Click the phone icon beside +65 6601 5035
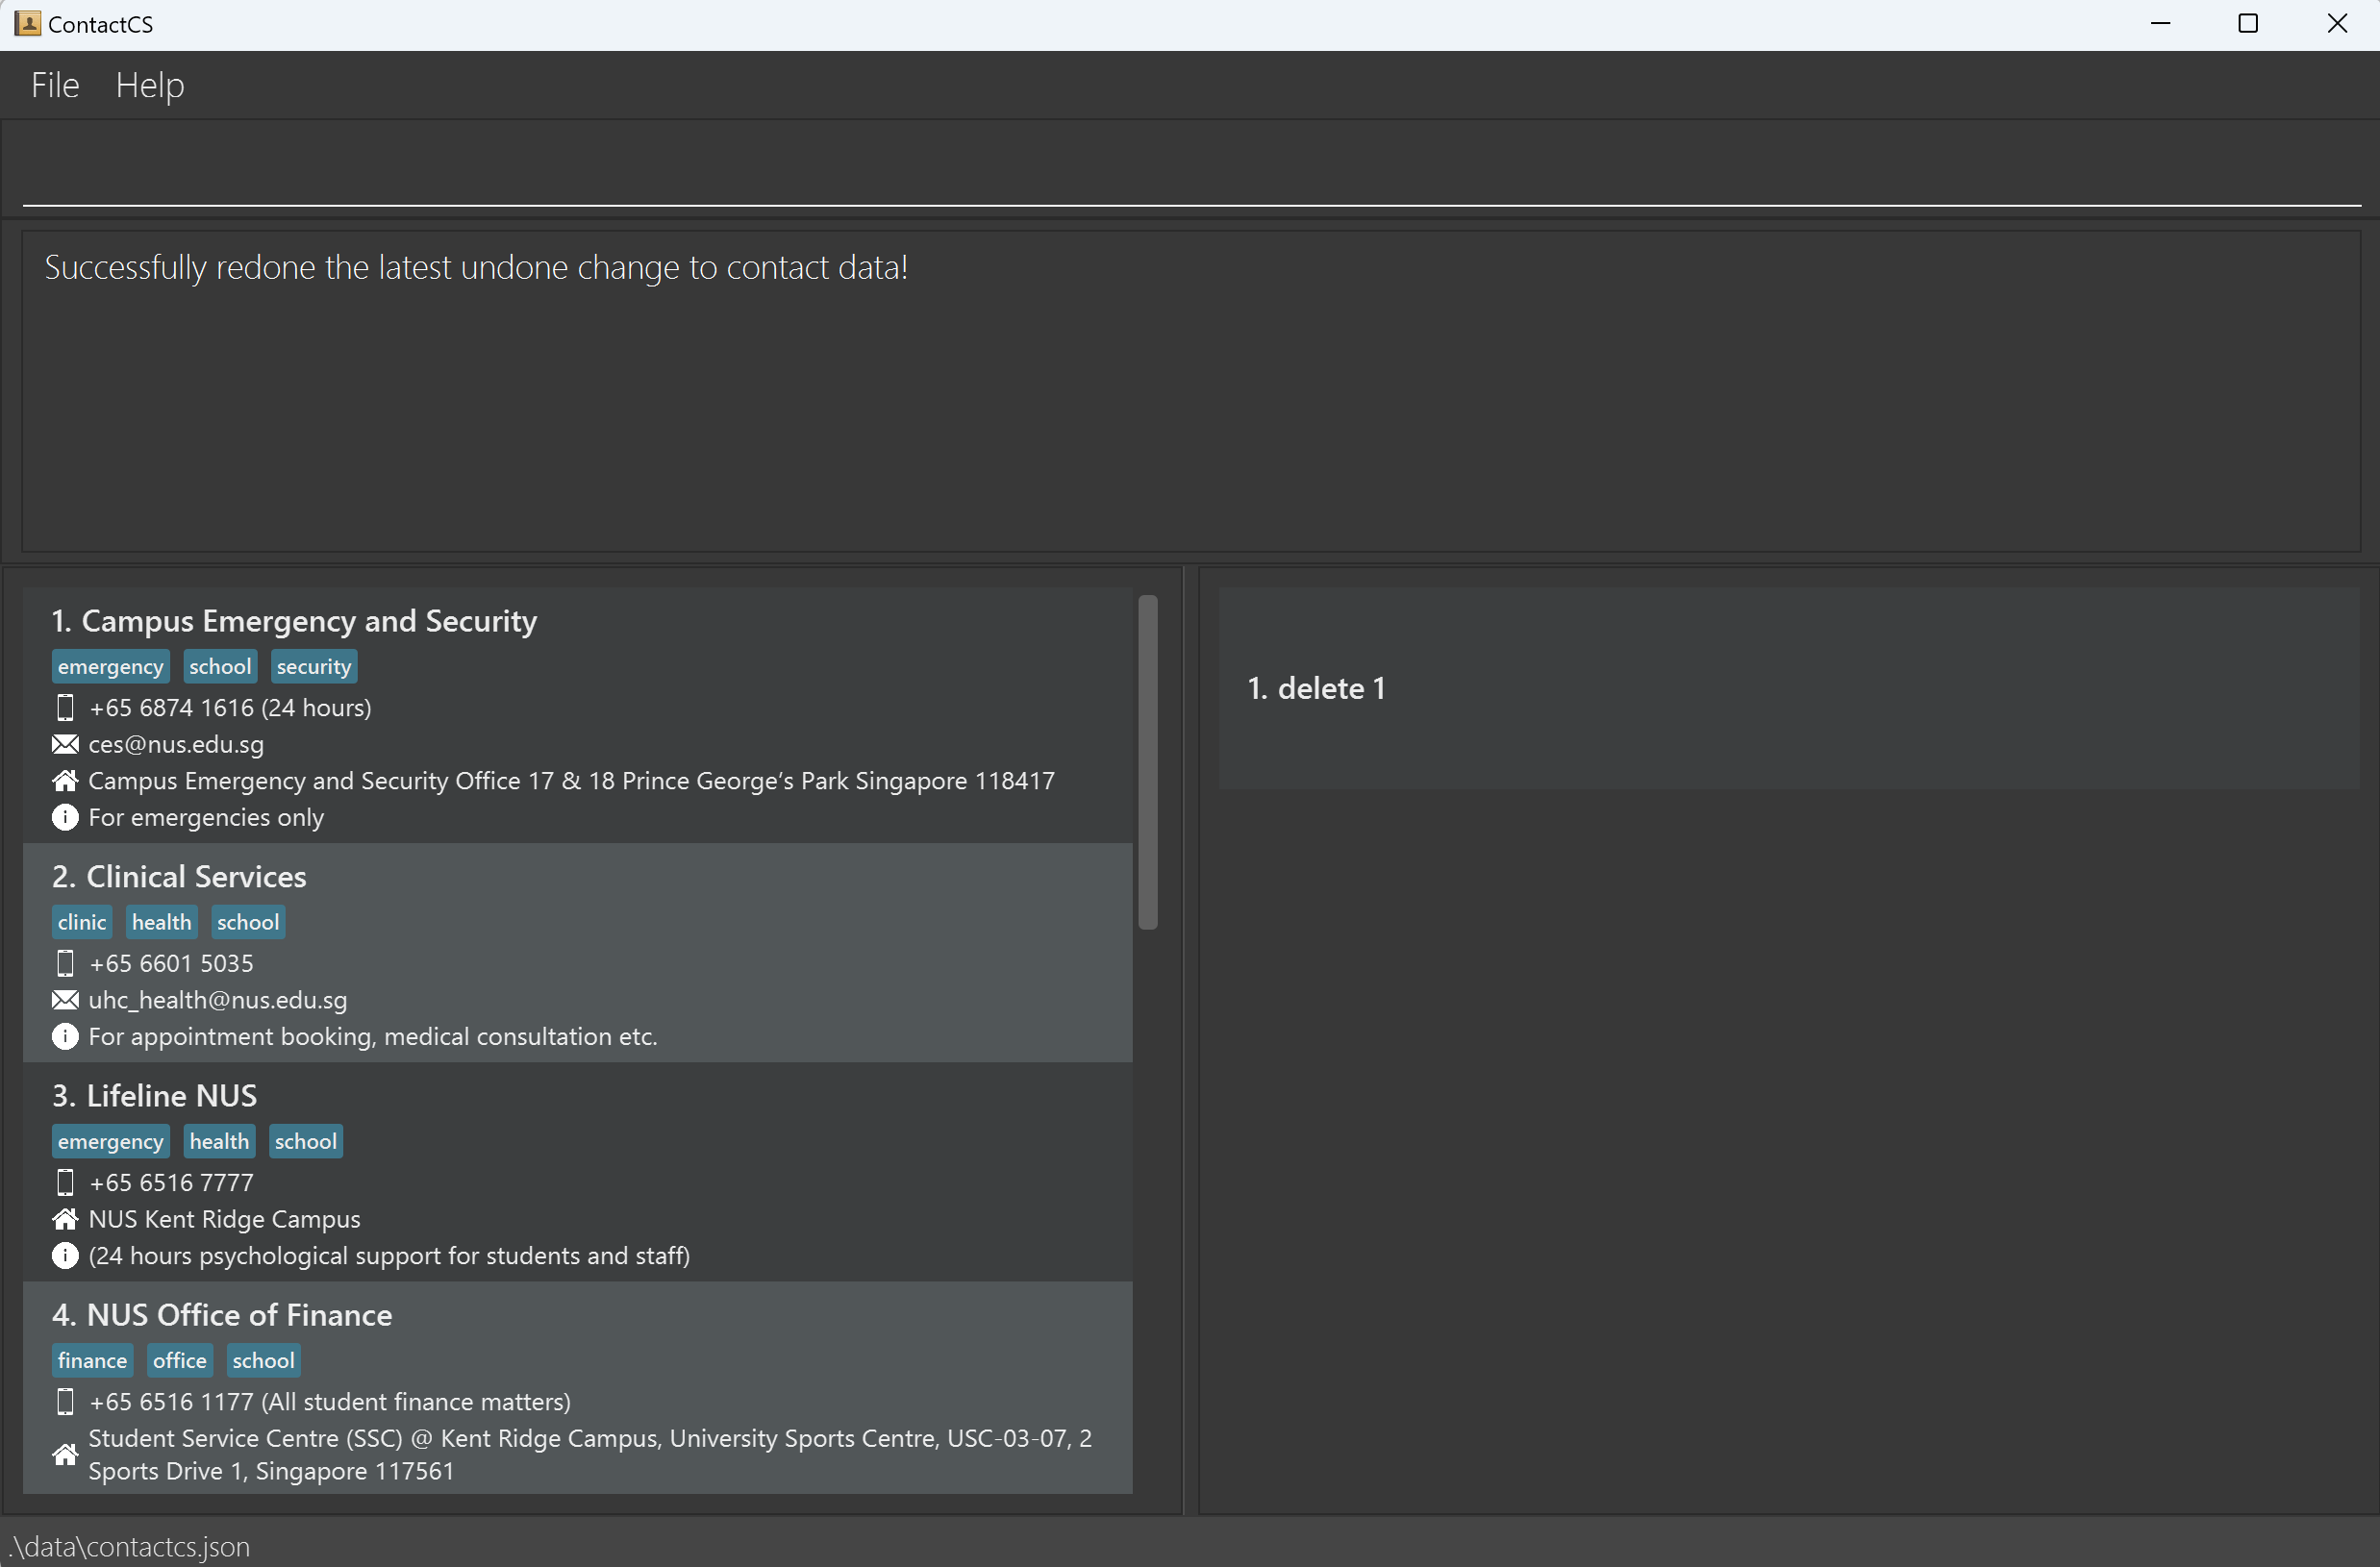The image size is (2380, 1567). pyautogui.click(x=65, y=963)
